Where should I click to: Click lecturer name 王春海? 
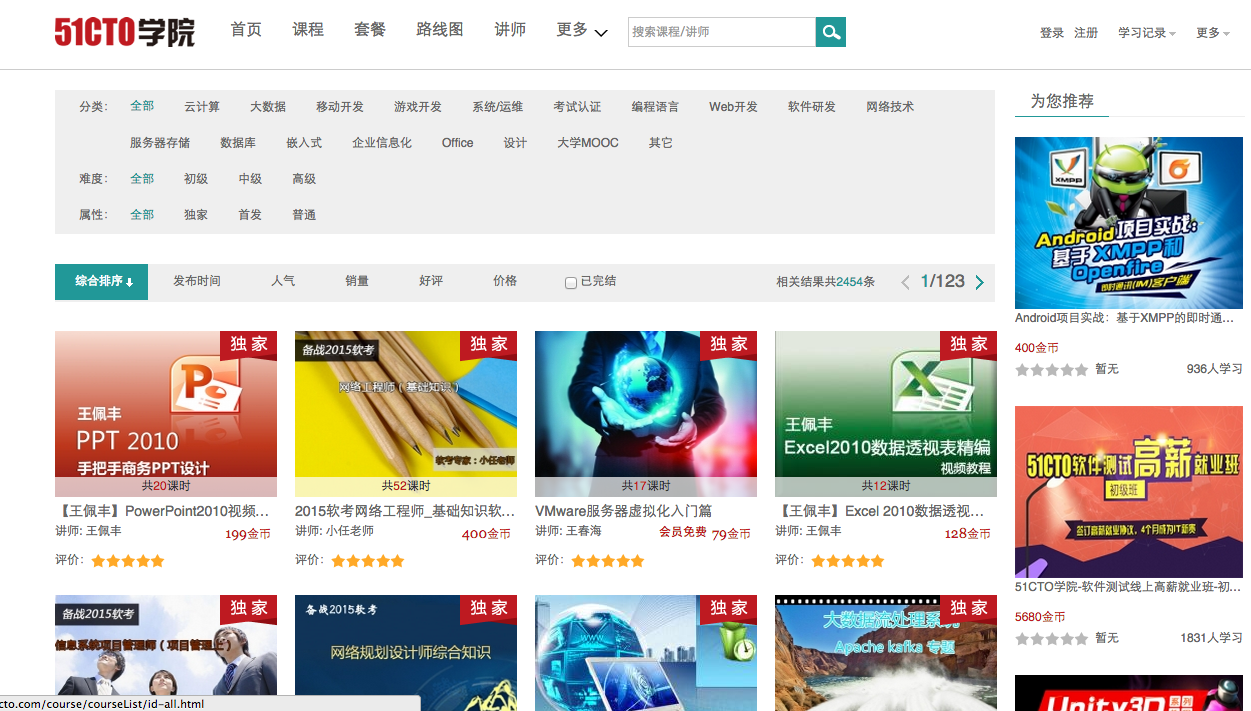point(584,531)
